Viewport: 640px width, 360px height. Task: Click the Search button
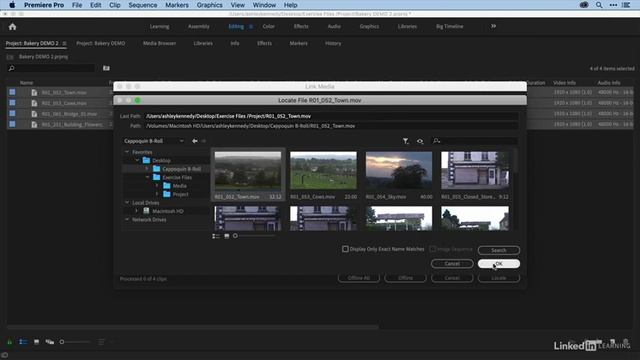[x=499, y=250]
